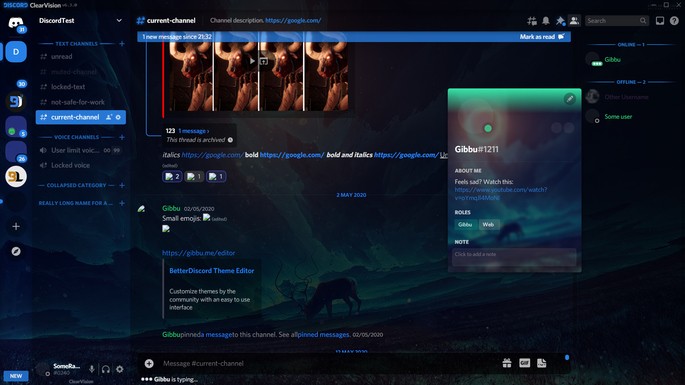Screen dimensions: 685x385
Task: Open SomeRa... user account panel
Action: click(59, 369)
